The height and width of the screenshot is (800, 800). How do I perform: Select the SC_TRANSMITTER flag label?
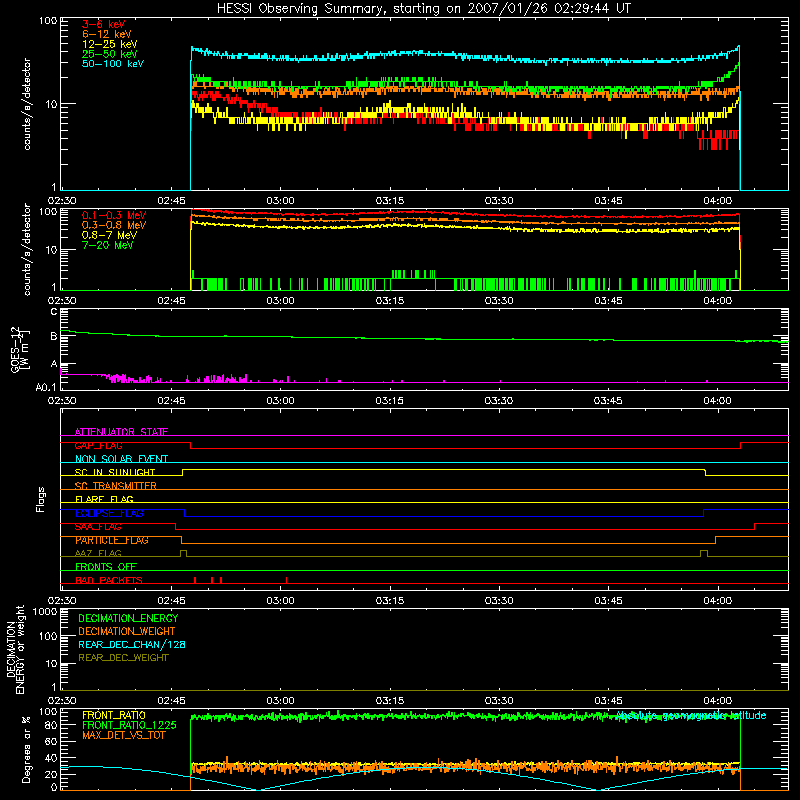[116, 486]
